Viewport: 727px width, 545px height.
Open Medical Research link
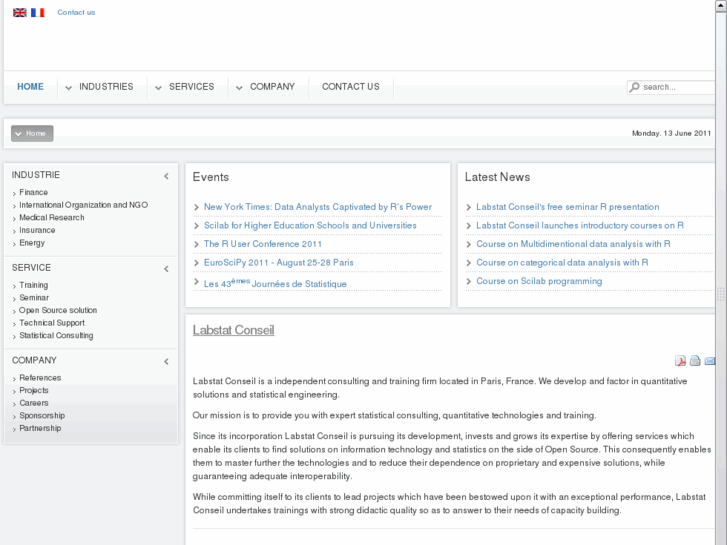point(52,217)
